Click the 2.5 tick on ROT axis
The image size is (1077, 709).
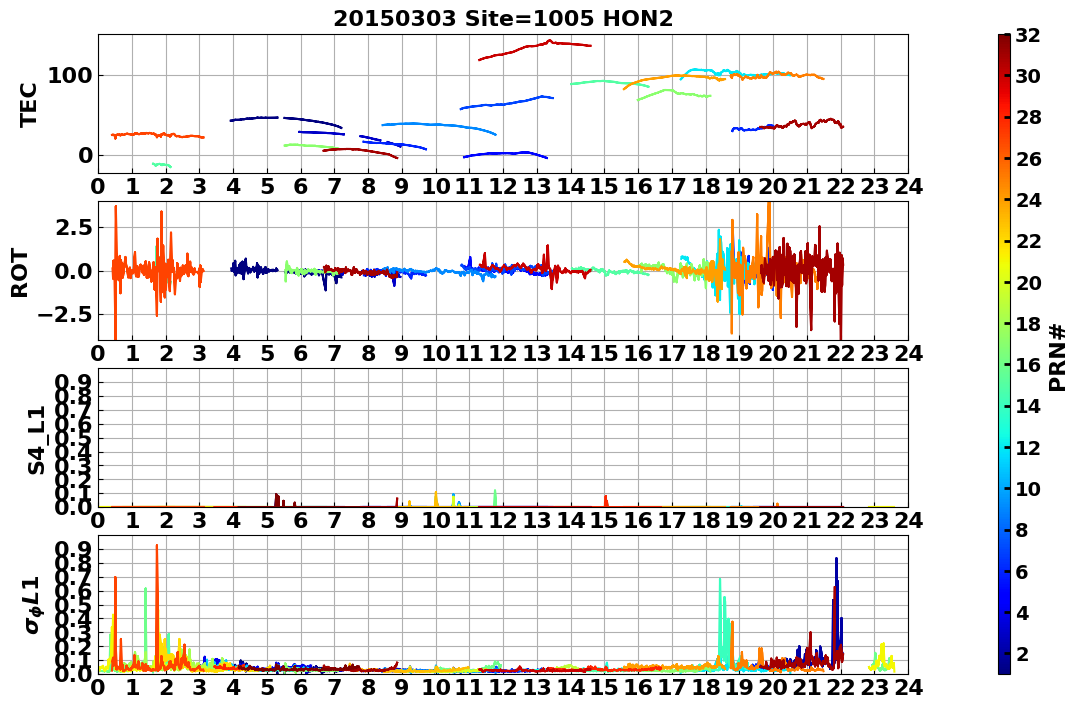(71, 227)
